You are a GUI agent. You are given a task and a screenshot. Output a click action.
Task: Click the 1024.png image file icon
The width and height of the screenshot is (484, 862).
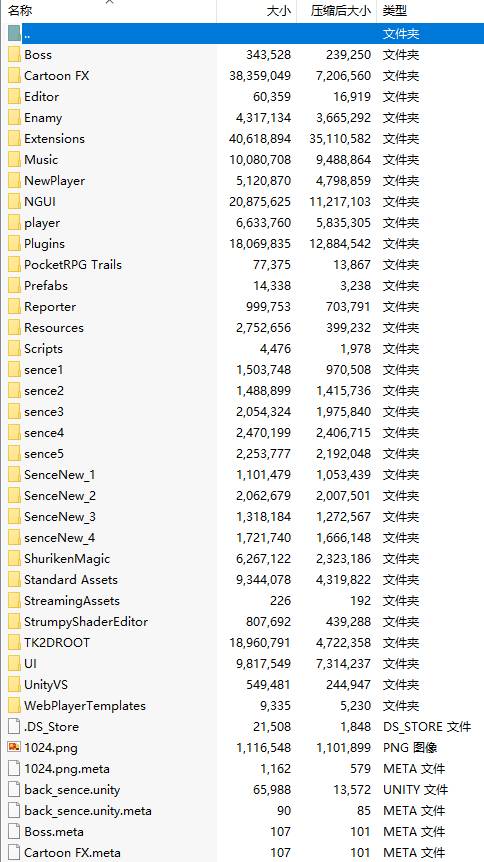coord(14,747)
